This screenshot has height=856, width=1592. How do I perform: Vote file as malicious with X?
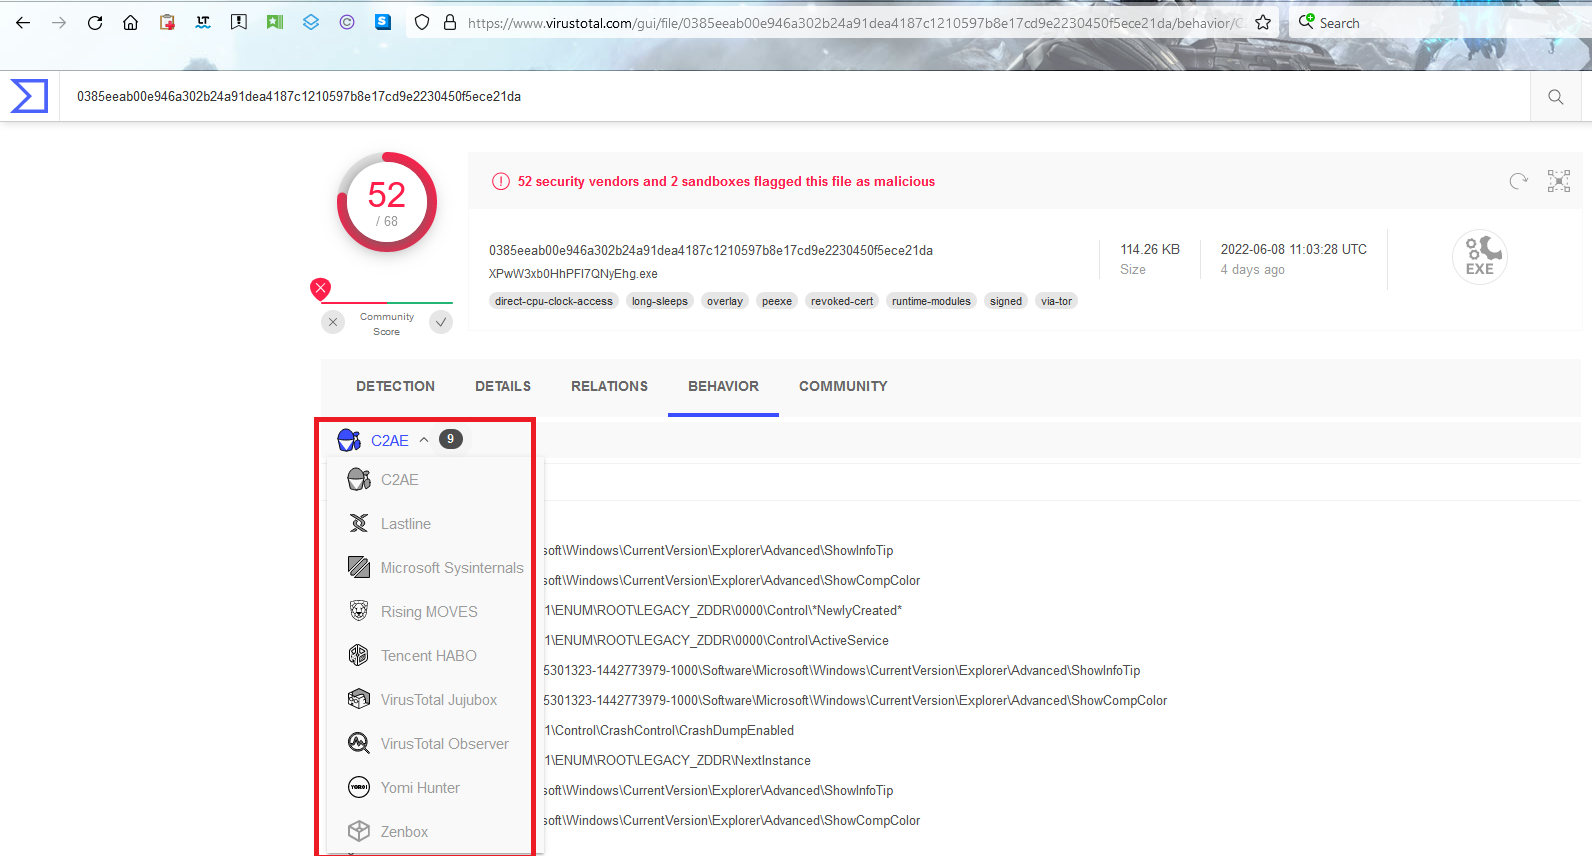[333, 322]
